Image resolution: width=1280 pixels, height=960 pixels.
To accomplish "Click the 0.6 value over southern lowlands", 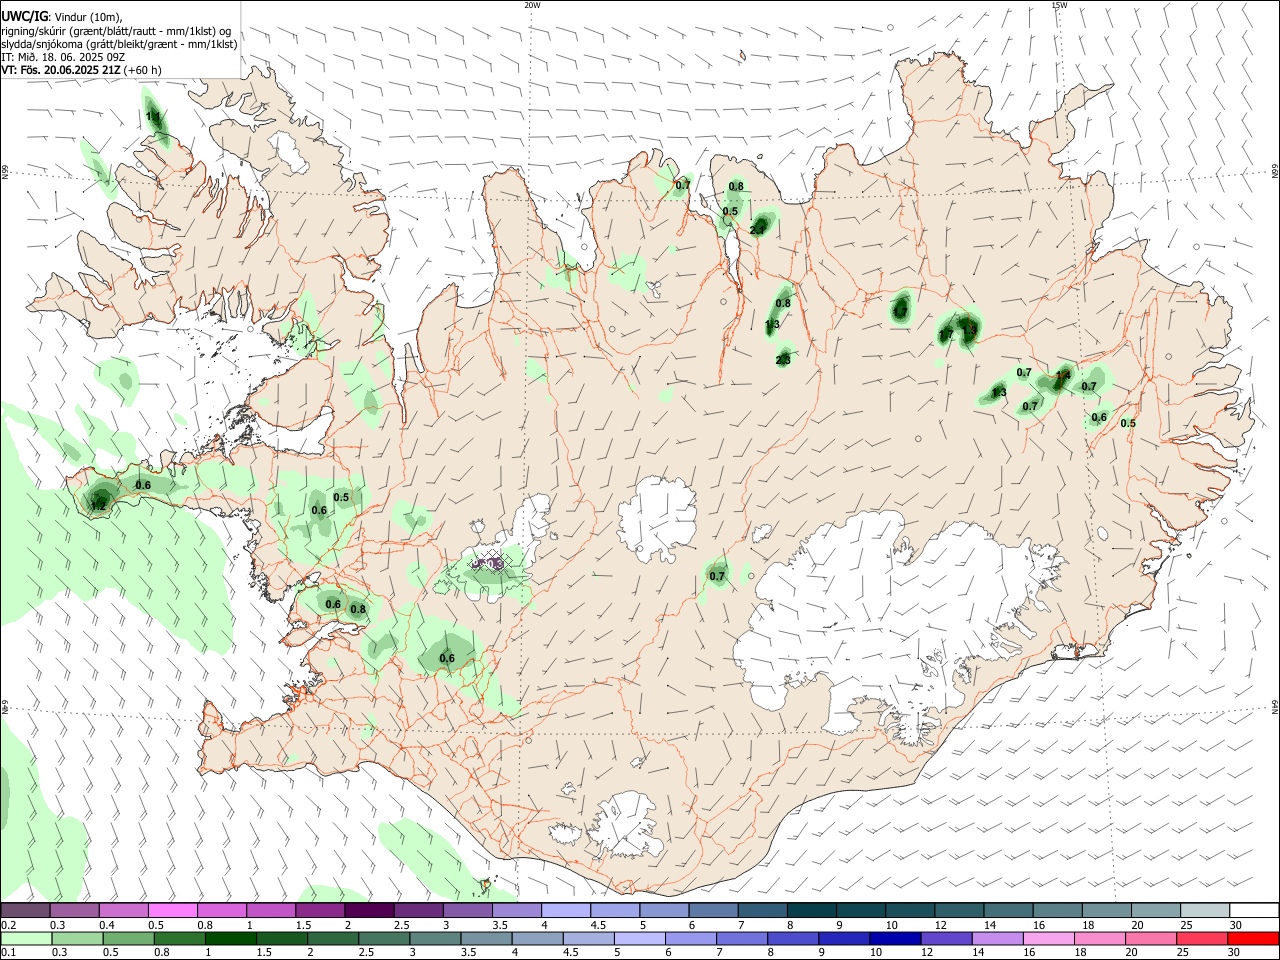I will click(447, 658).
